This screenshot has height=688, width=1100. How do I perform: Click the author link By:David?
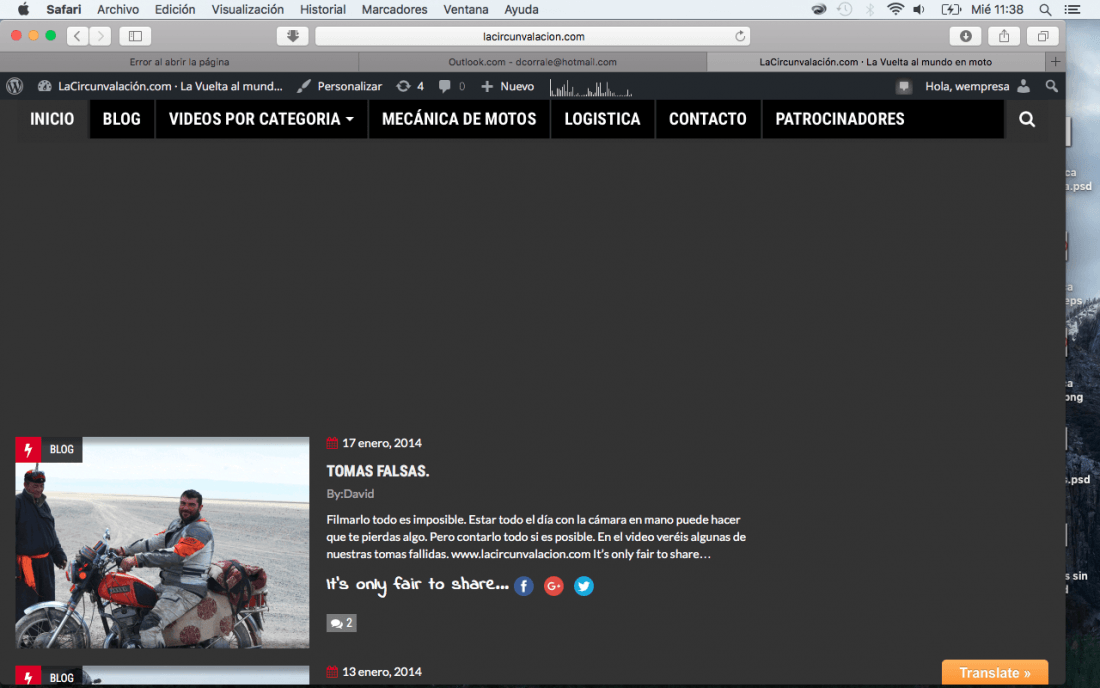point(350,494)
